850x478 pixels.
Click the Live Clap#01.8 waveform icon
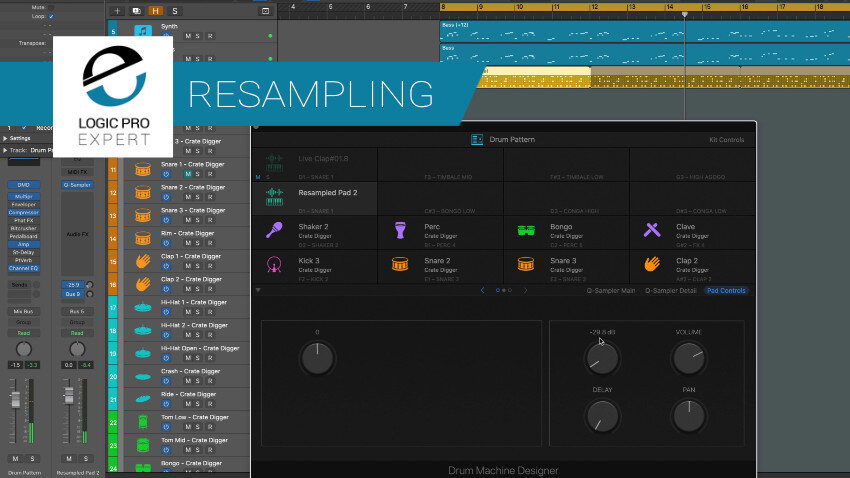pos(274,163)
